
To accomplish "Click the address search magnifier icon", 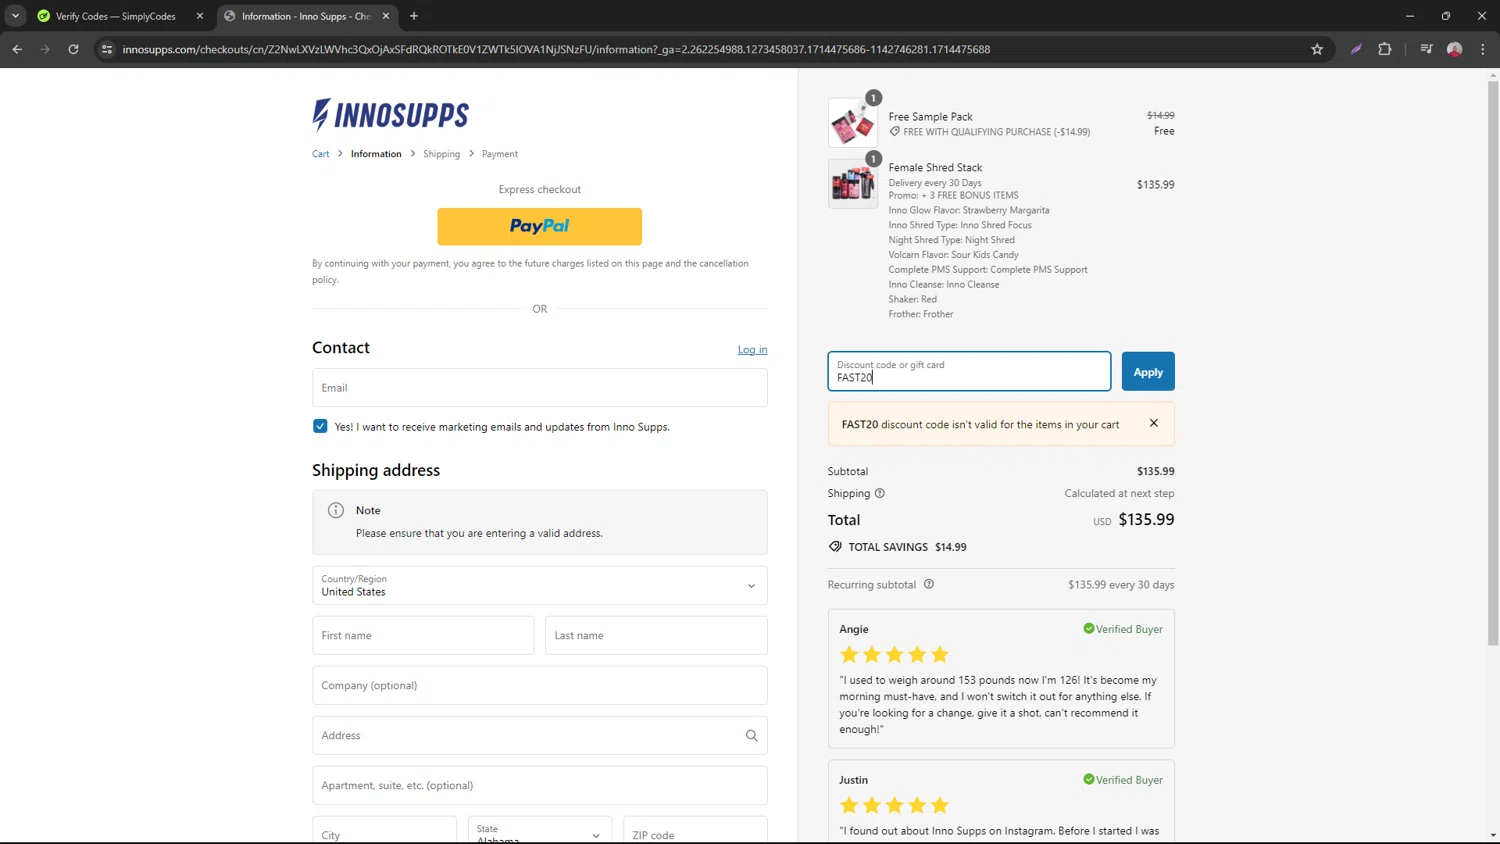I will [751, 736].
